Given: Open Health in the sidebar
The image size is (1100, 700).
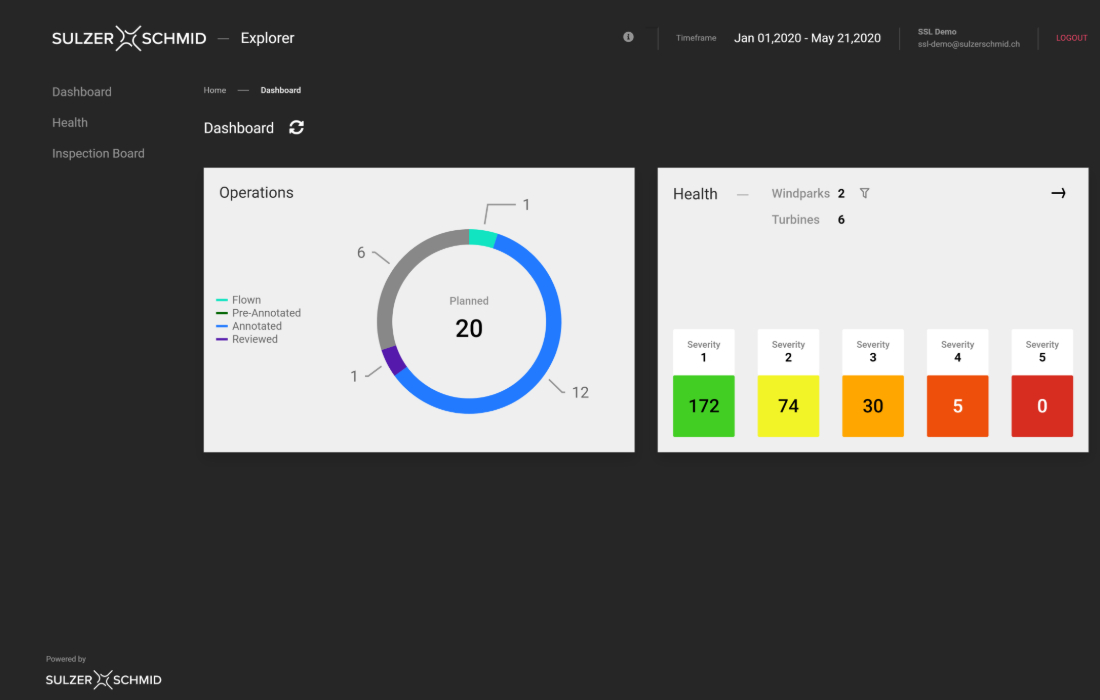Looking at the screenshot, I should tap(69, 123).
